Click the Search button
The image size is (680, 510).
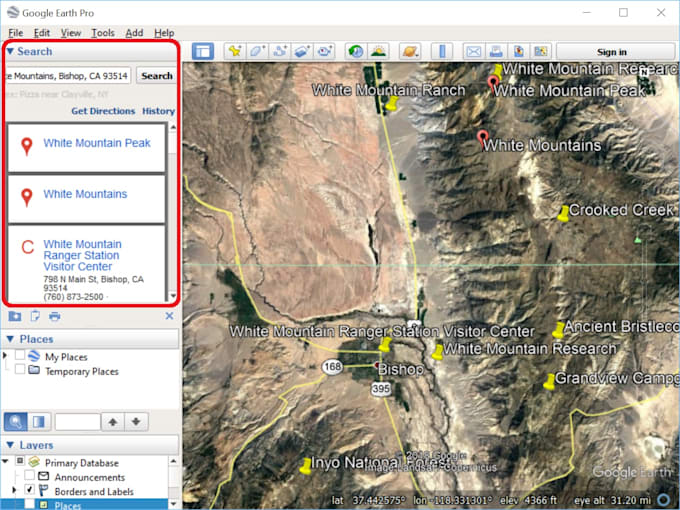tap(157, 76)
